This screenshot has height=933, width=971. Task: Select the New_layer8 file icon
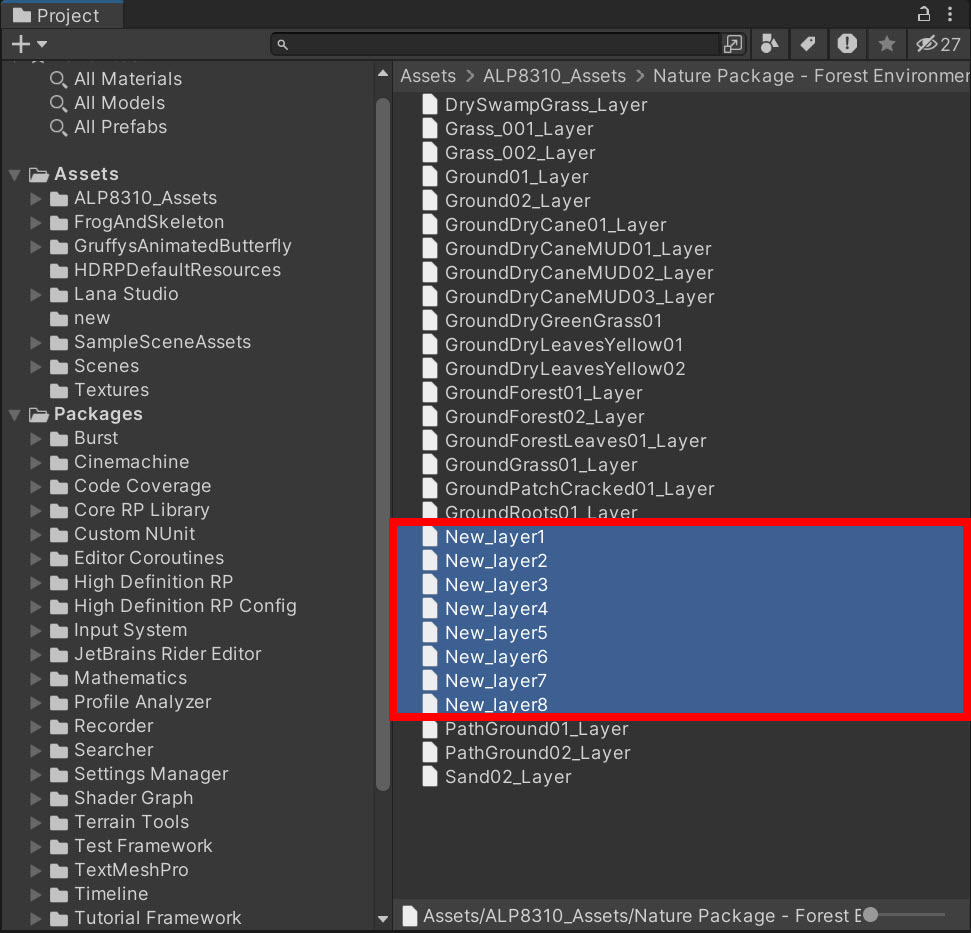pos(430,705)
